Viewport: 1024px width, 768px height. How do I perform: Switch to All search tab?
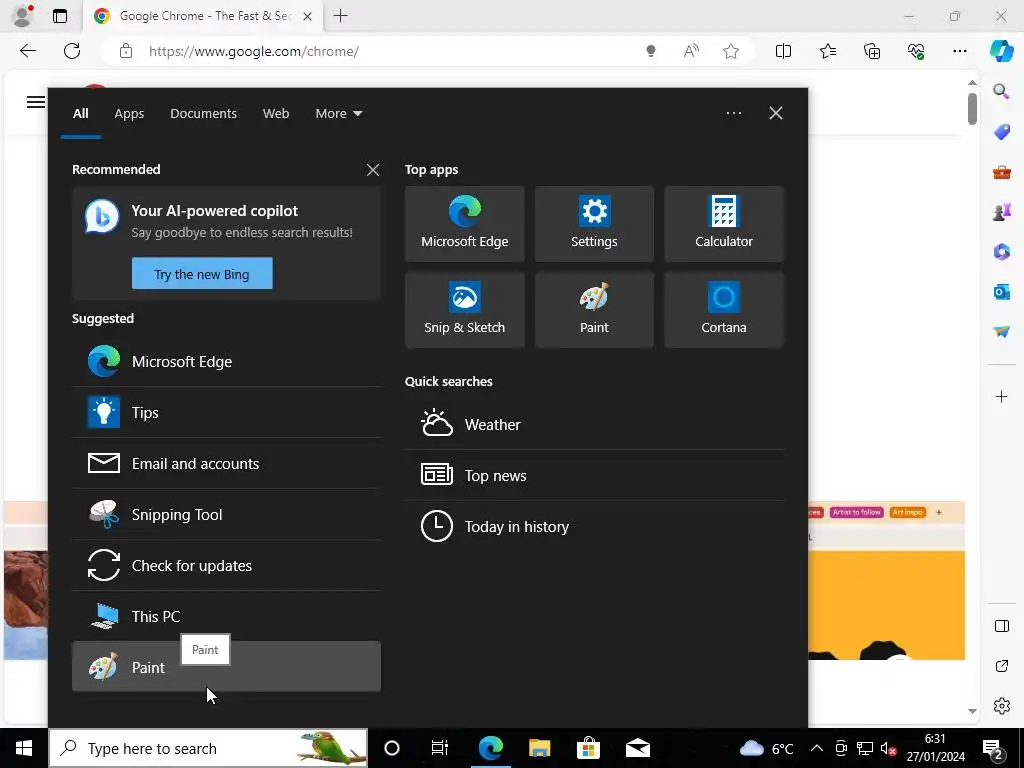pos(80,114)
